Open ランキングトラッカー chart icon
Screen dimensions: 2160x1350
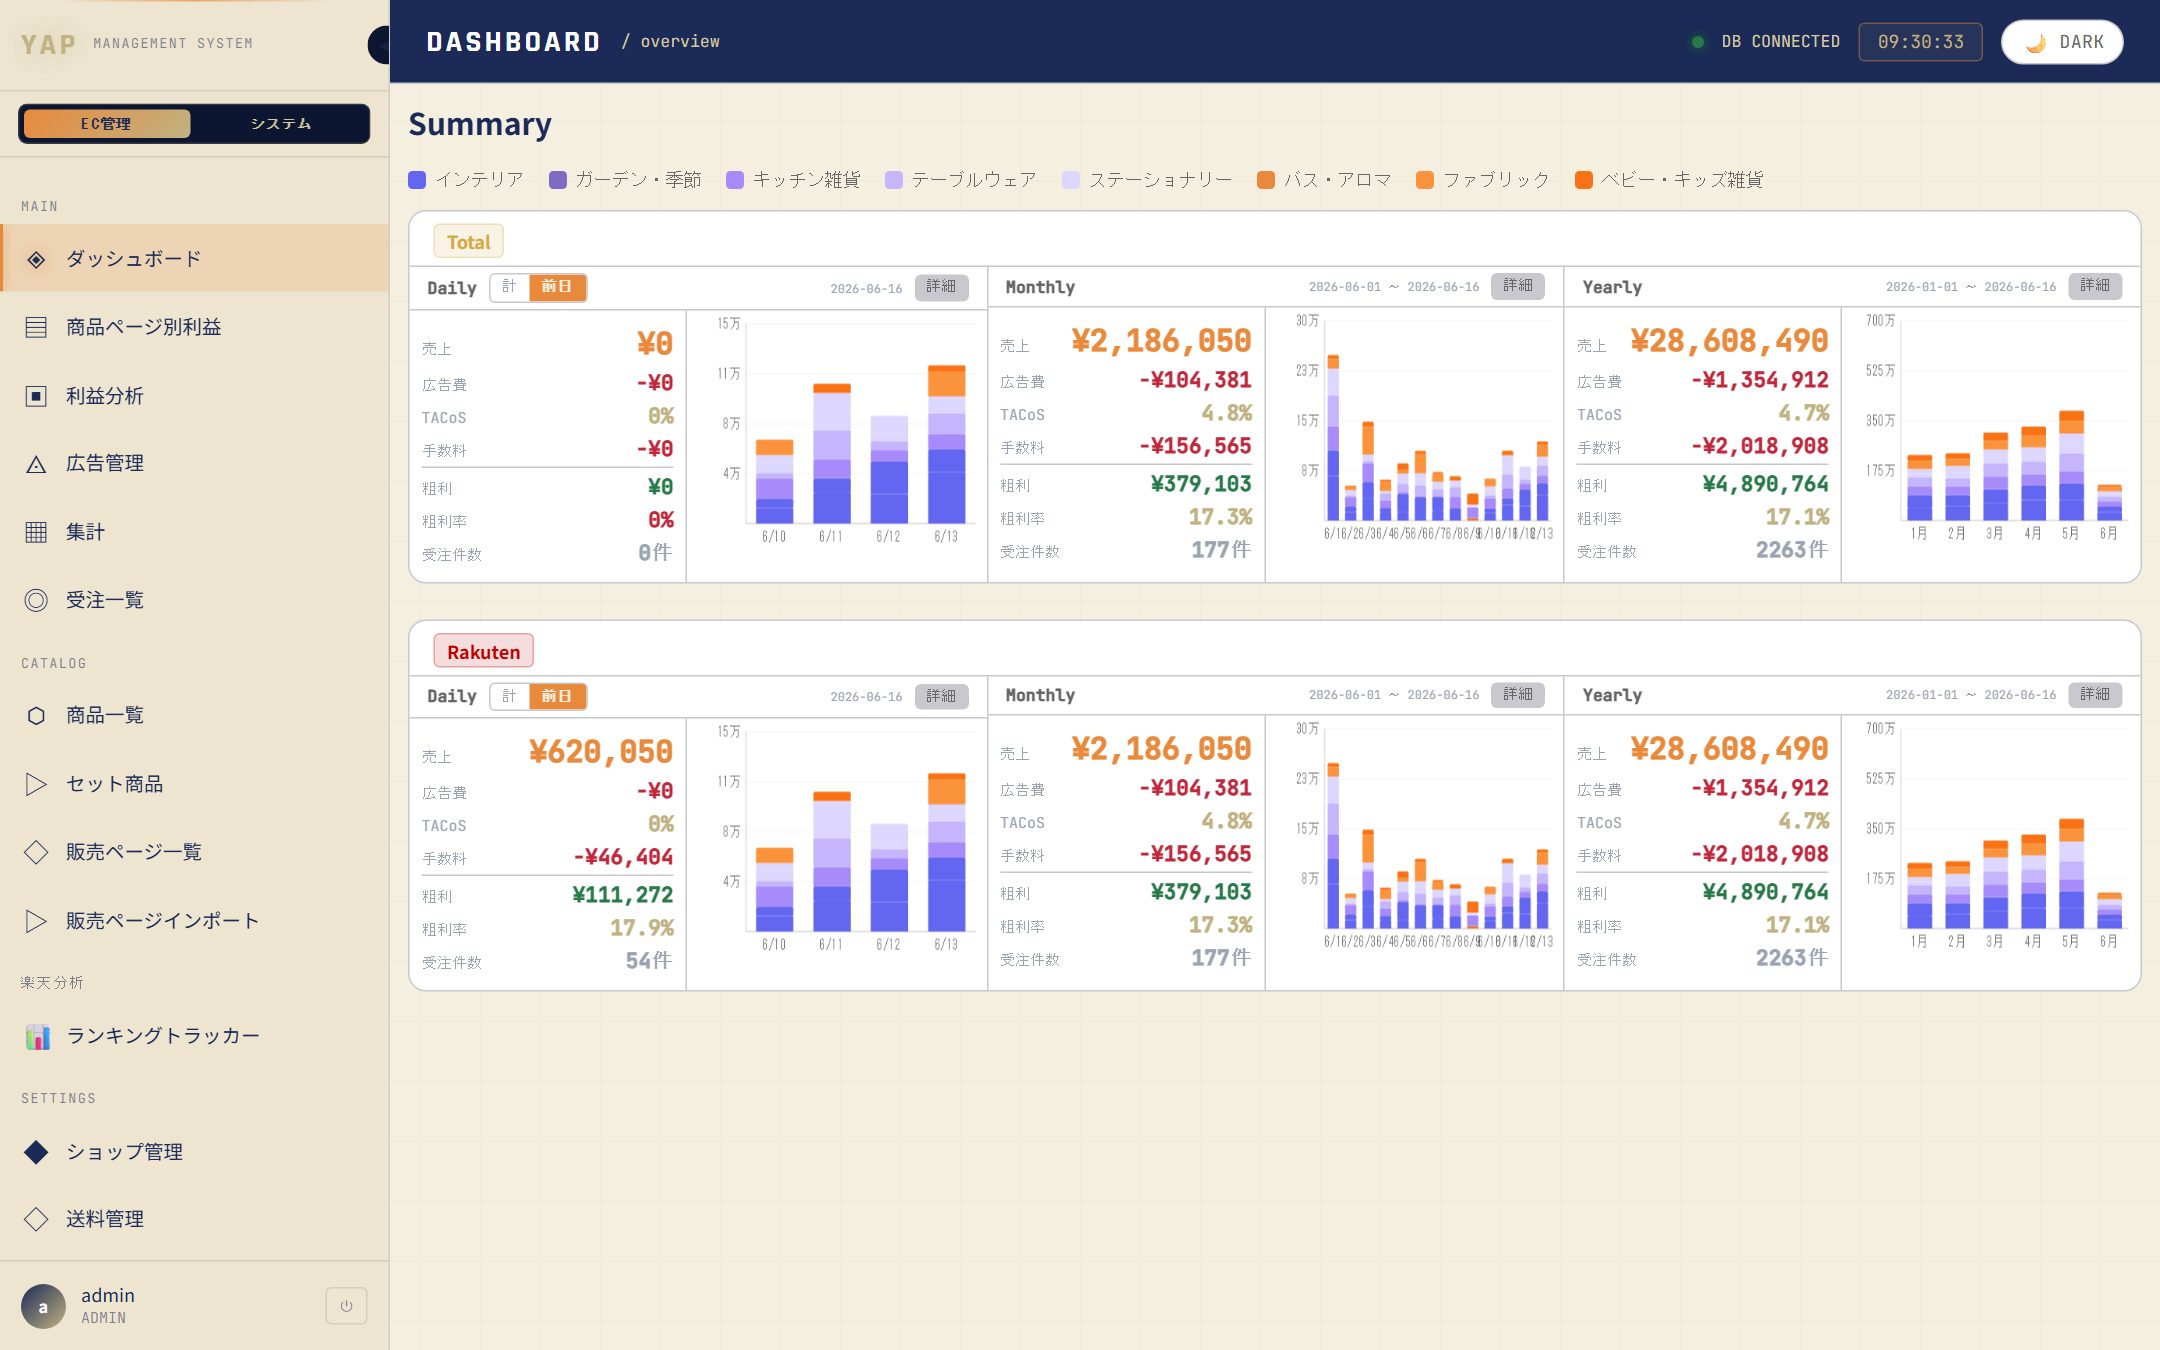pyautogui.click(x=38, y=1037)
